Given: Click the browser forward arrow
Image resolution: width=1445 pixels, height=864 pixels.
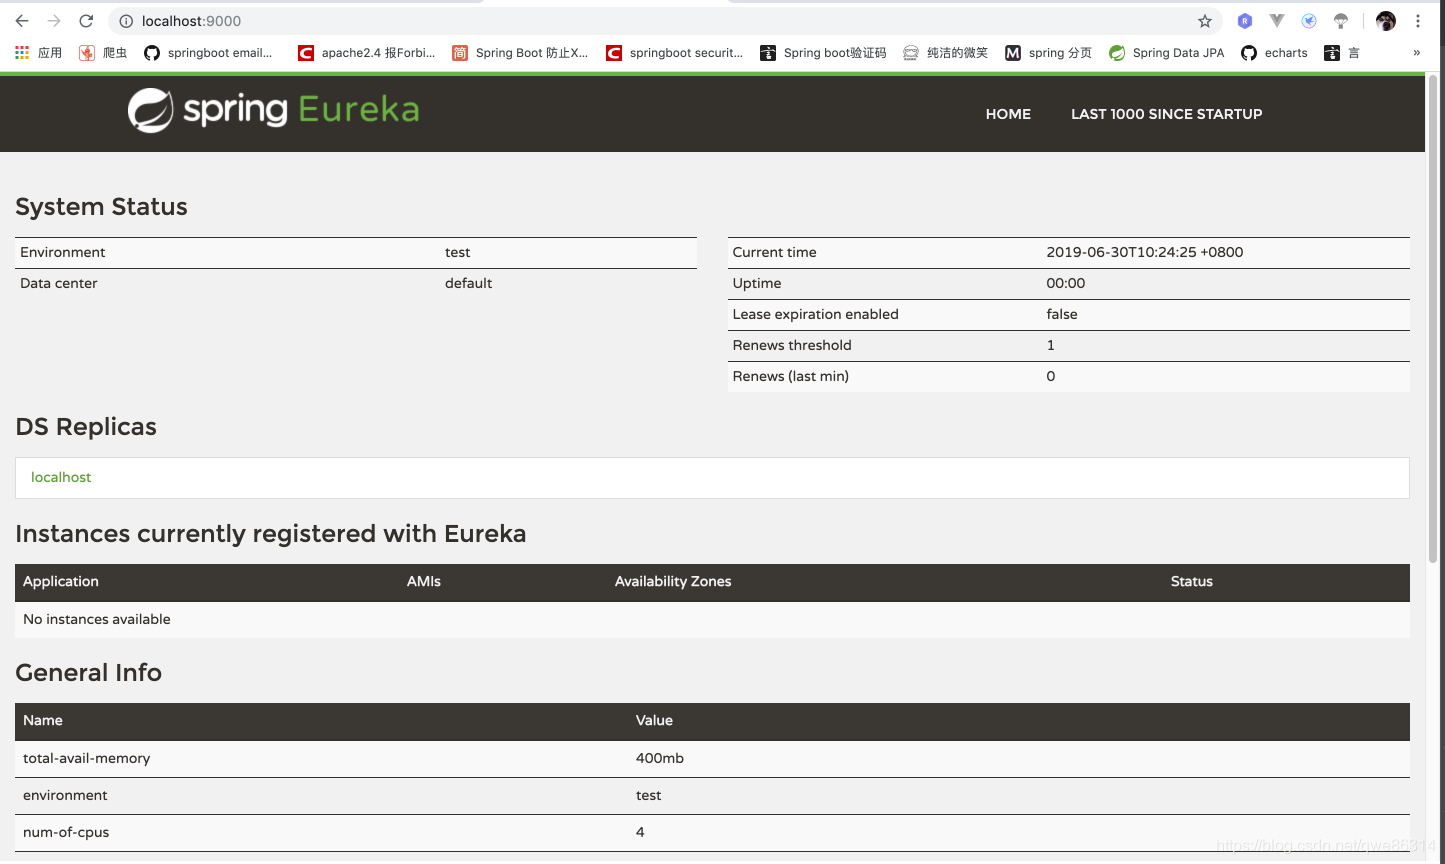Looking at the screenshot, I should pyautogui.click(x=54, y=21).
